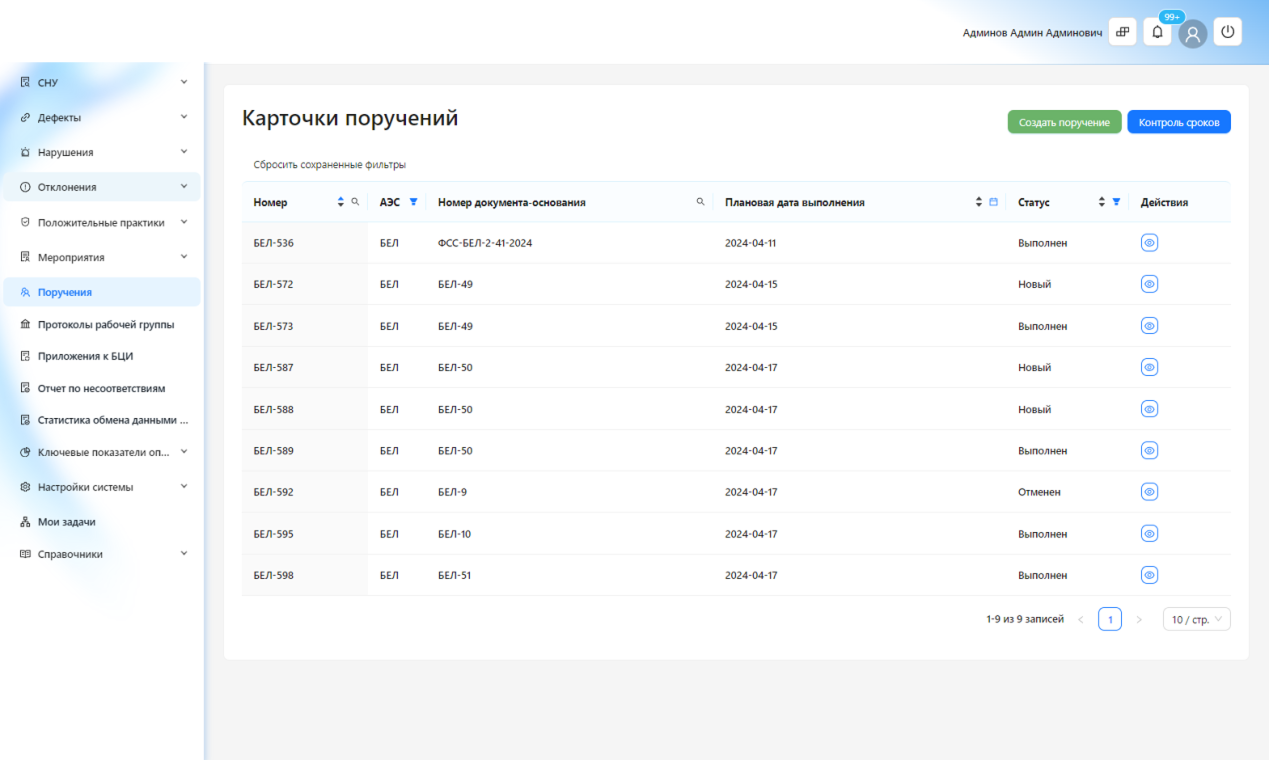
Task: View the БЕЛ-592 card via eye icon
Action: pyautogui.click(x=1149, y=492)
